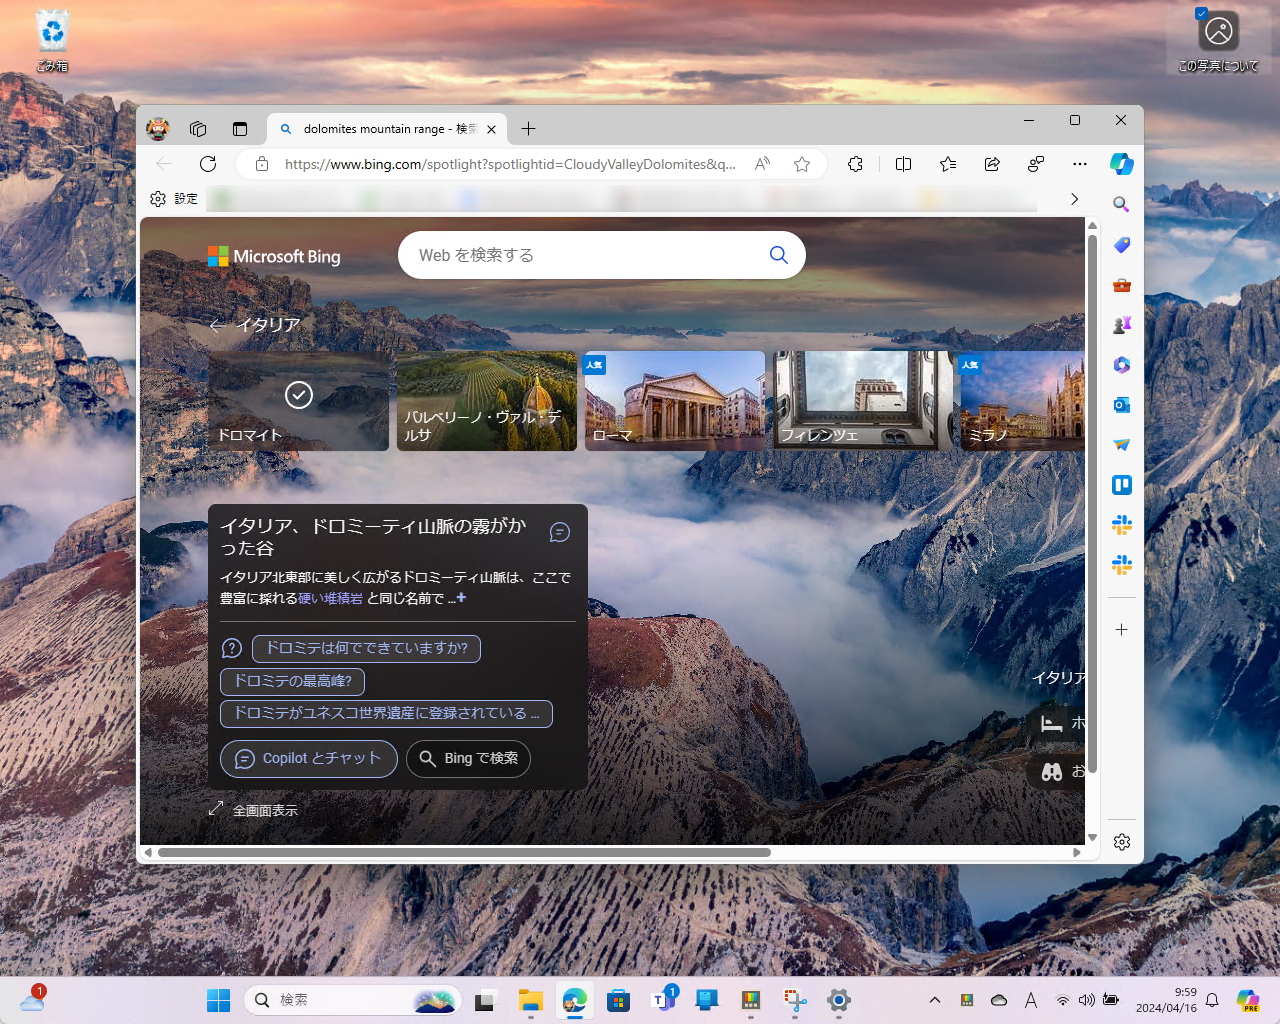Screen dimensions: 1280x1024
Task: Open the Microsoft 365 sidebar icon
Action: tap(1121, 364)
